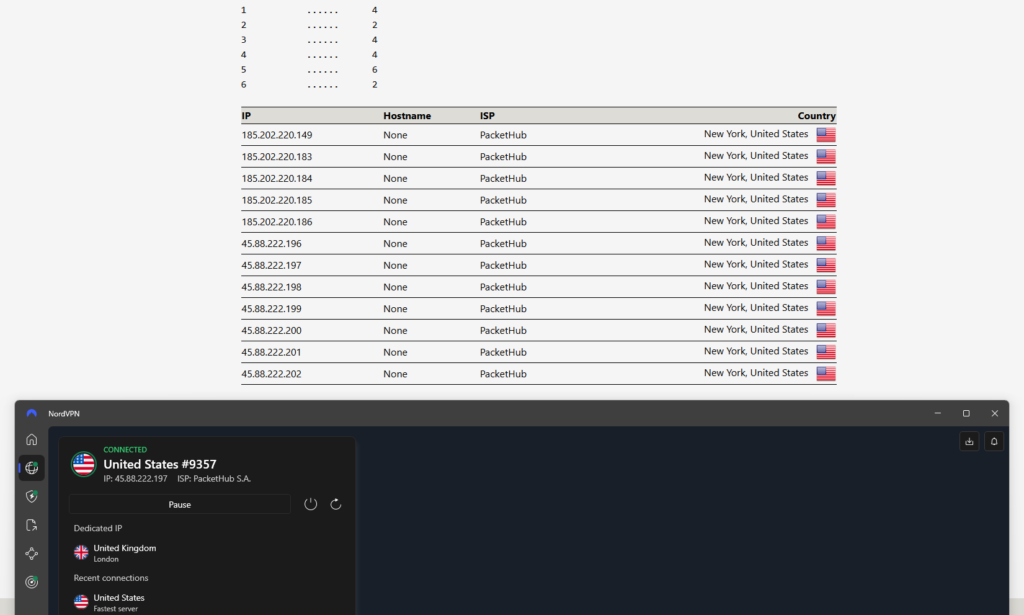
Task: Select the IP address 45.88.222.200
Action: pos(272,330)
